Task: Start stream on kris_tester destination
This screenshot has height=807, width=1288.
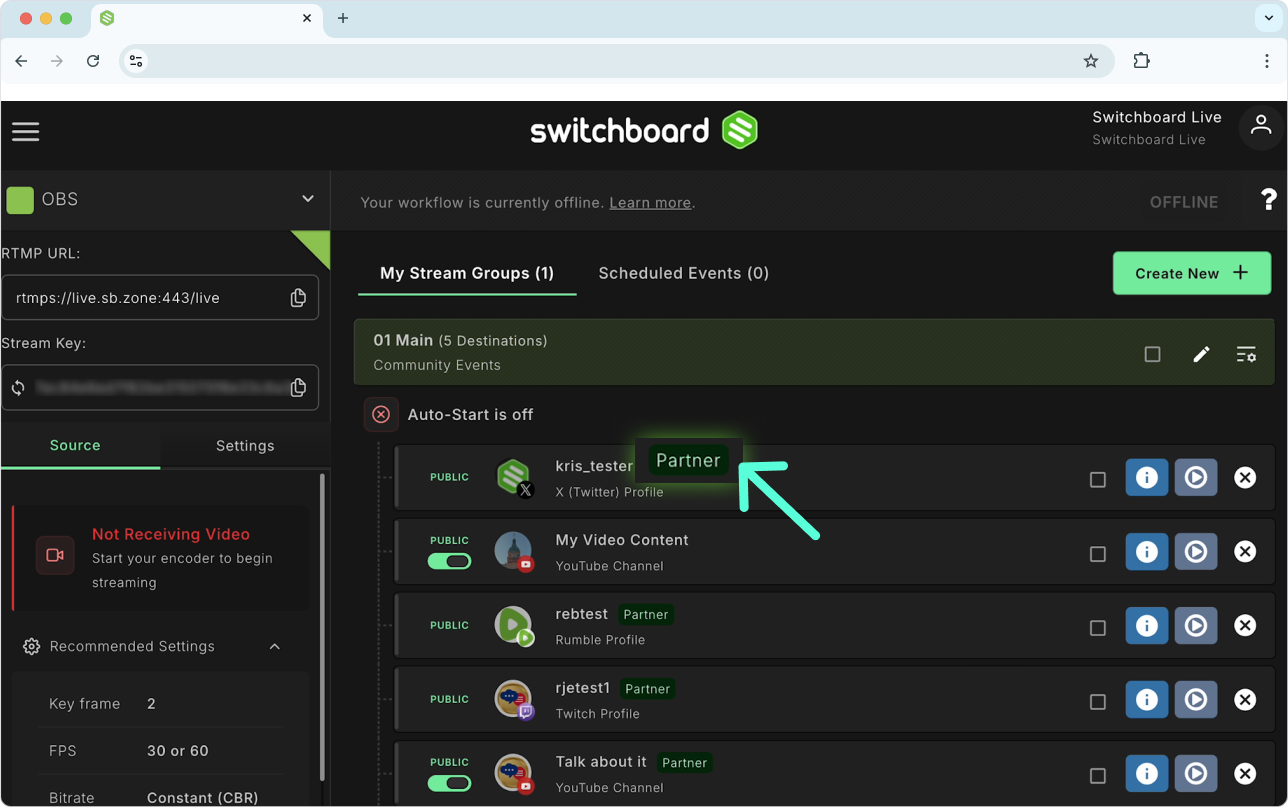Action: (1196, 478)
